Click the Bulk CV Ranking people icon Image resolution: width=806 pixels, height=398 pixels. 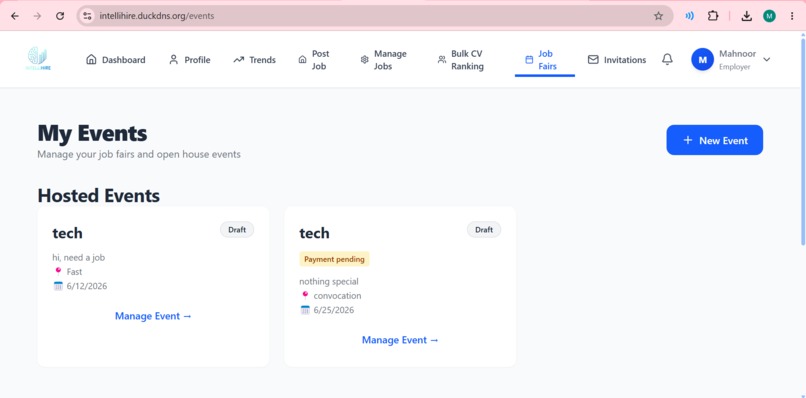(442, 60)
